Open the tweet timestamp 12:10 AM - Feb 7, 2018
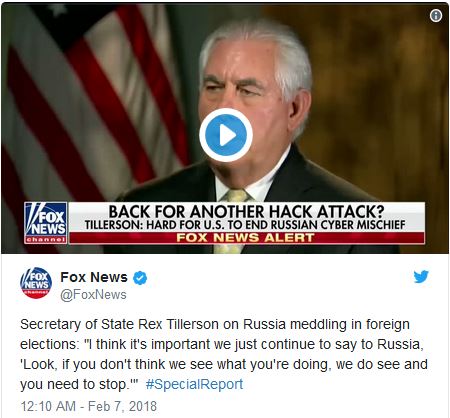Viewport: 450px width, 418px height. (x=88, y=406)
